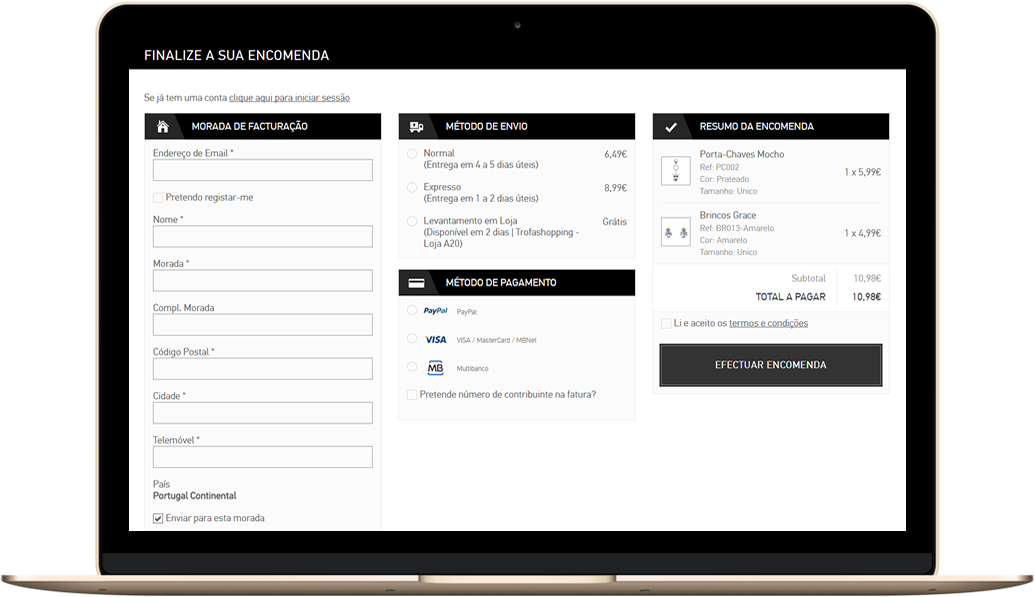Viewport: 1034px width, 597px height.
Task: Select the Expresso shipping radio button
Action: click(412, 188)
